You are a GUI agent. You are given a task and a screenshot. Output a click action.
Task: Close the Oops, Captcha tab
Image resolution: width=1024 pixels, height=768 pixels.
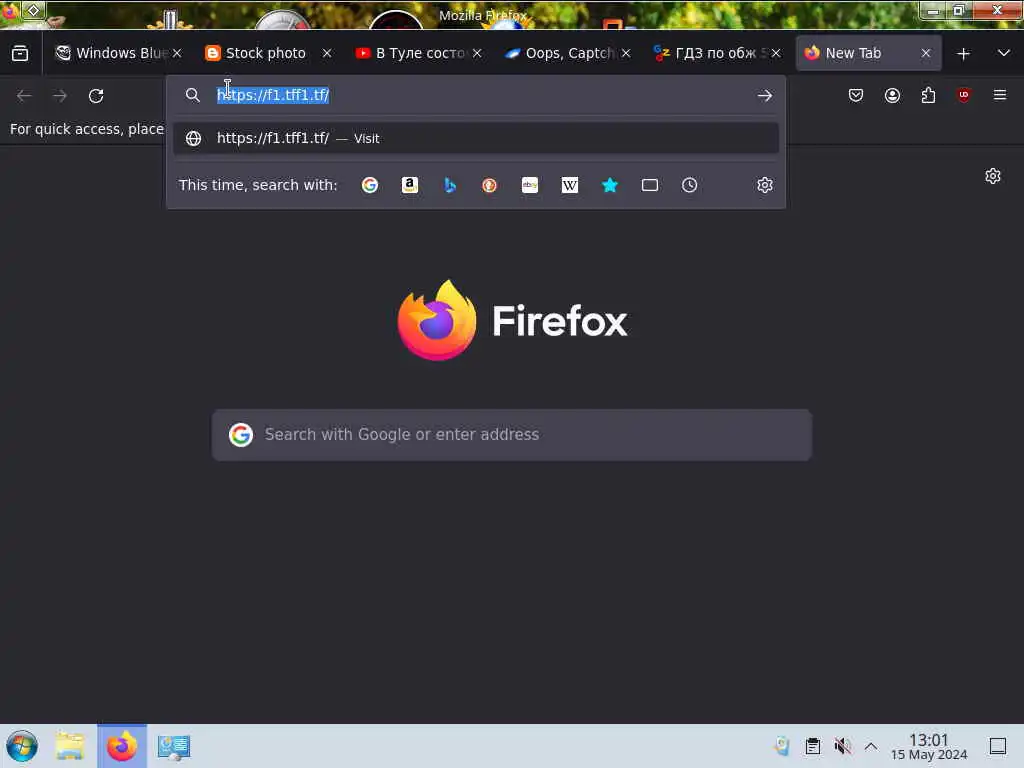(x=626, y=54)
